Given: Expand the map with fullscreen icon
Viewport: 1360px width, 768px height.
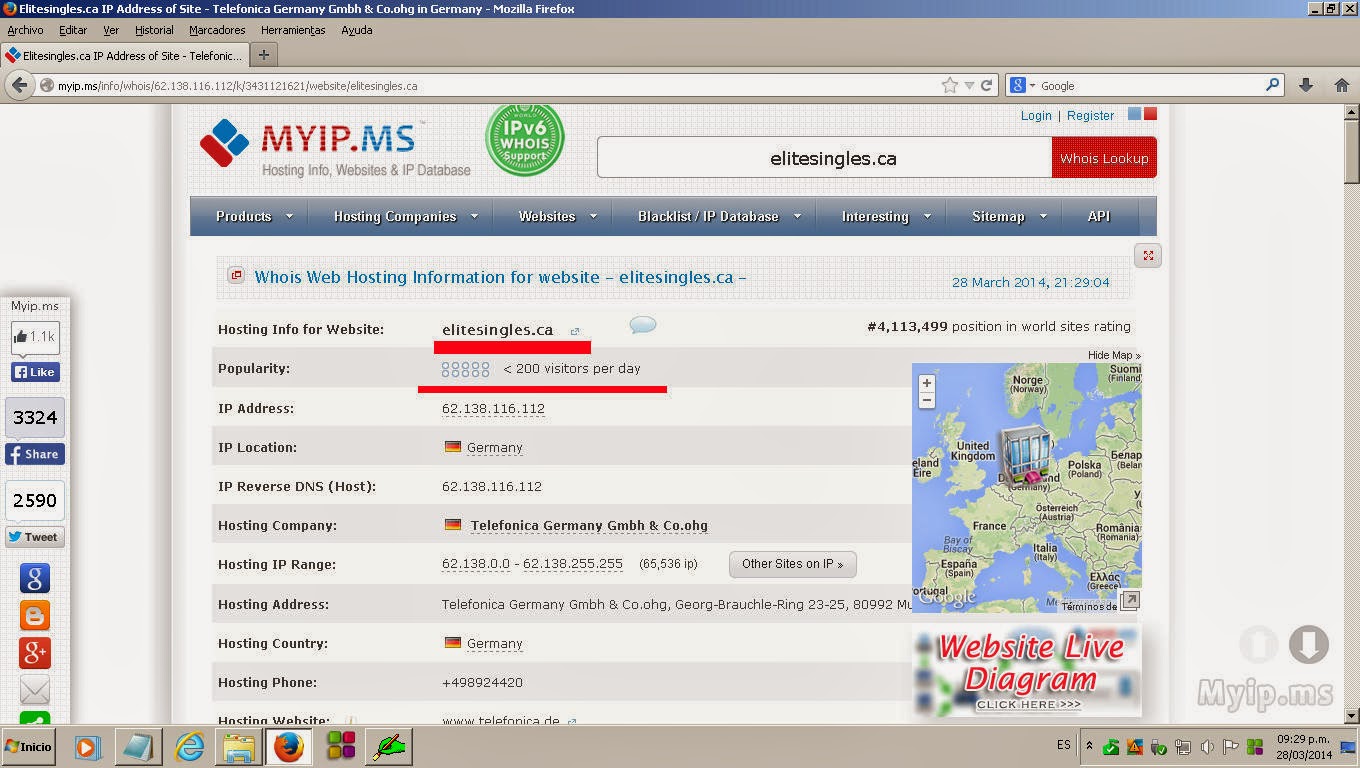Looking at the screenshot, I should (x=1129, y=600).
